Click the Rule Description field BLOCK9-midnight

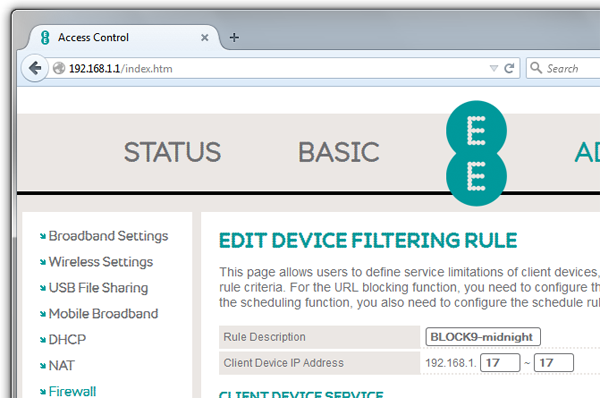[483, 337]
